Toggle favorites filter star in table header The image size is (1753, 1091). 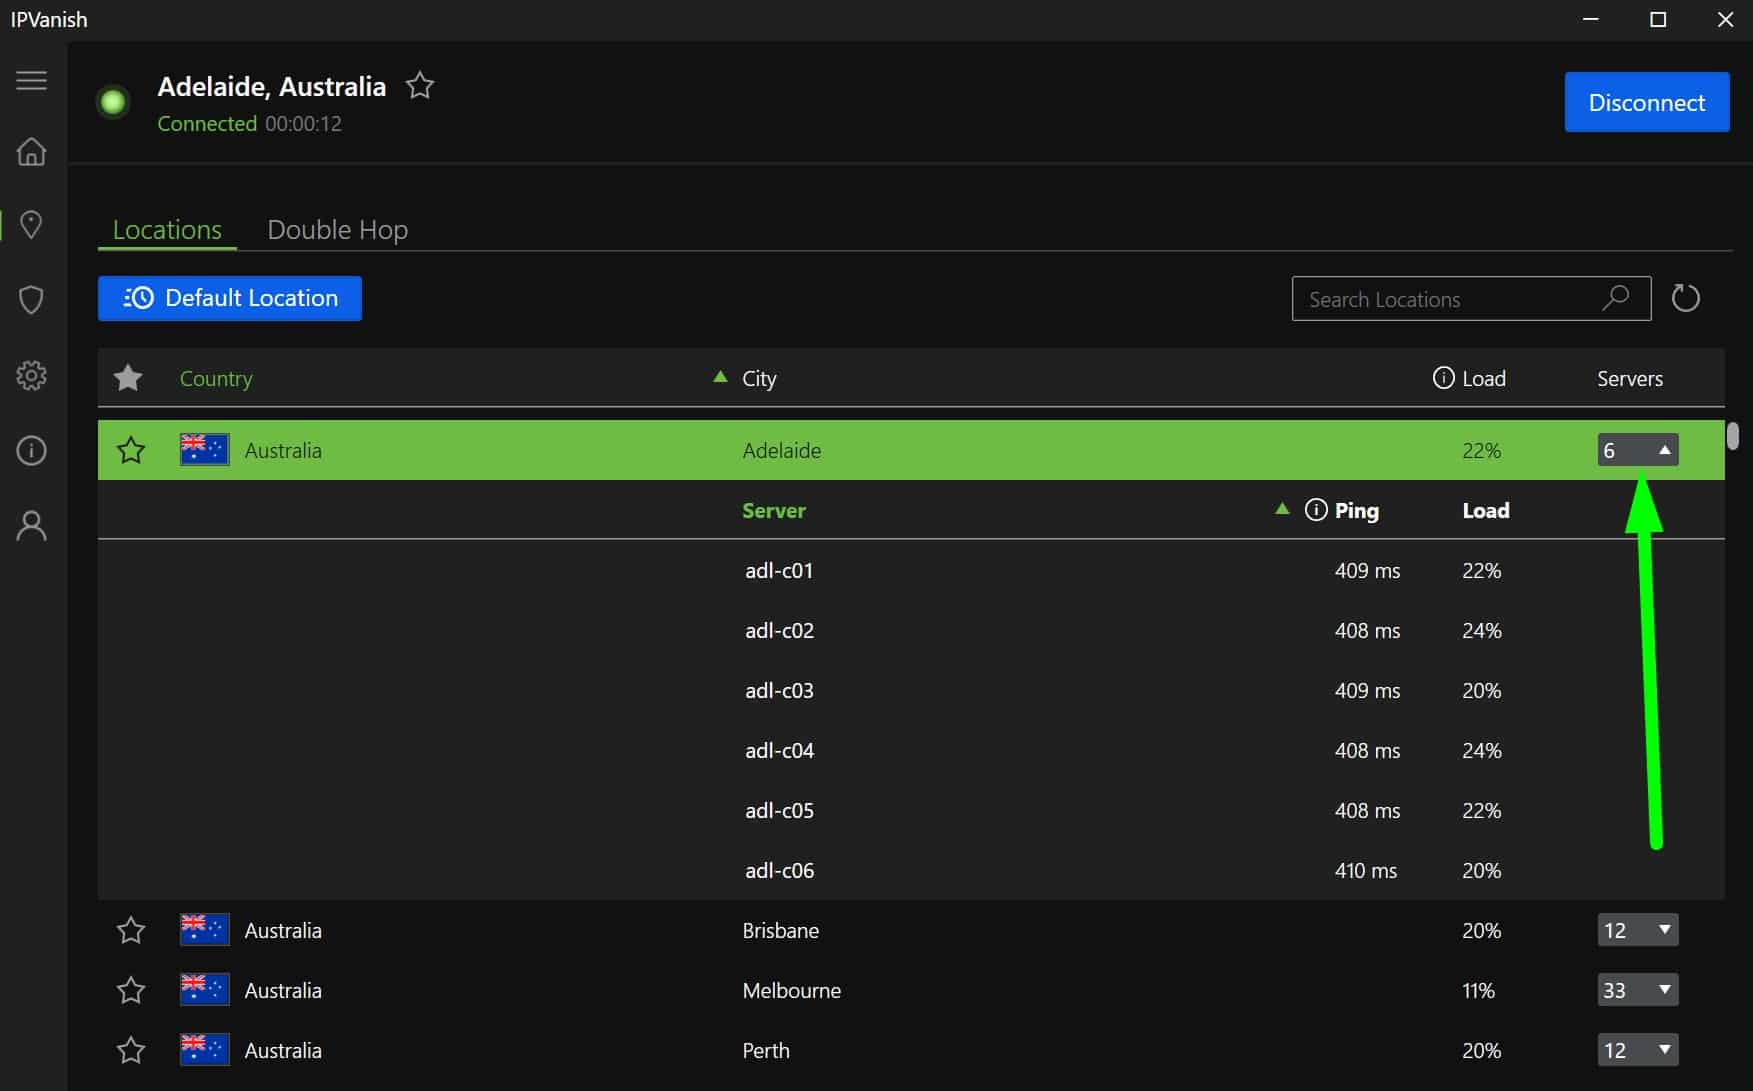pyautogui.click(x=128, y=378)
